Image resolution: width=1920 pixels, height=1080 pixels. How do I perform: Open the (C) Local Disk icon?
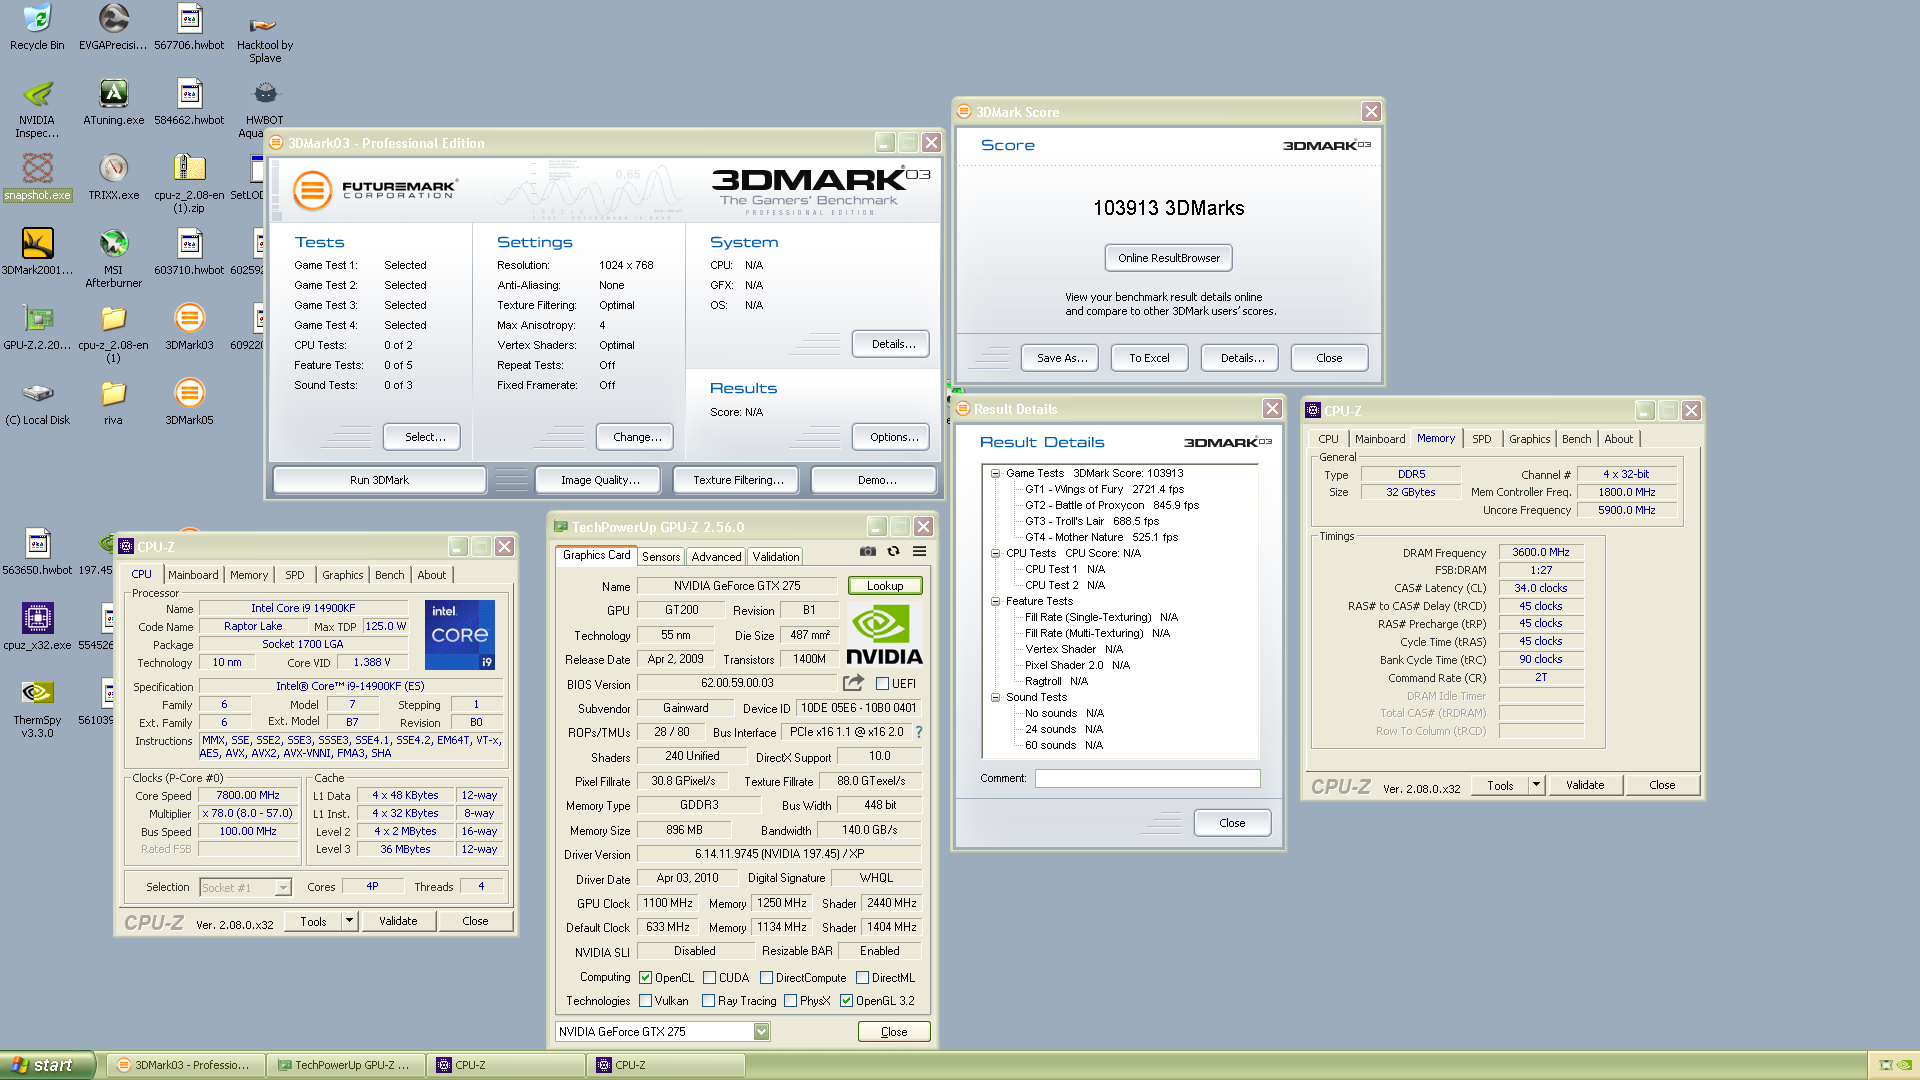37,402
